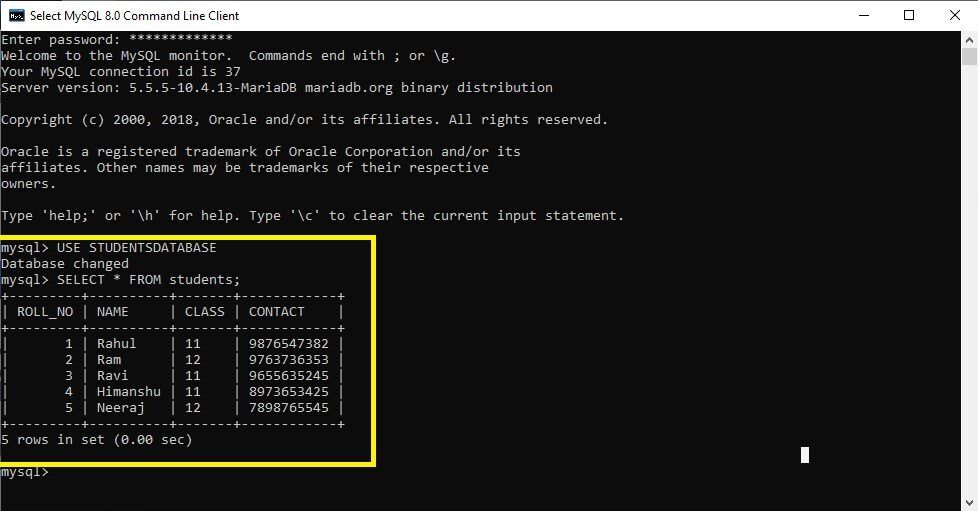Screen dimensions: 978x511
Task: Click the ROLL_NO column header
Action: (45, 312)
